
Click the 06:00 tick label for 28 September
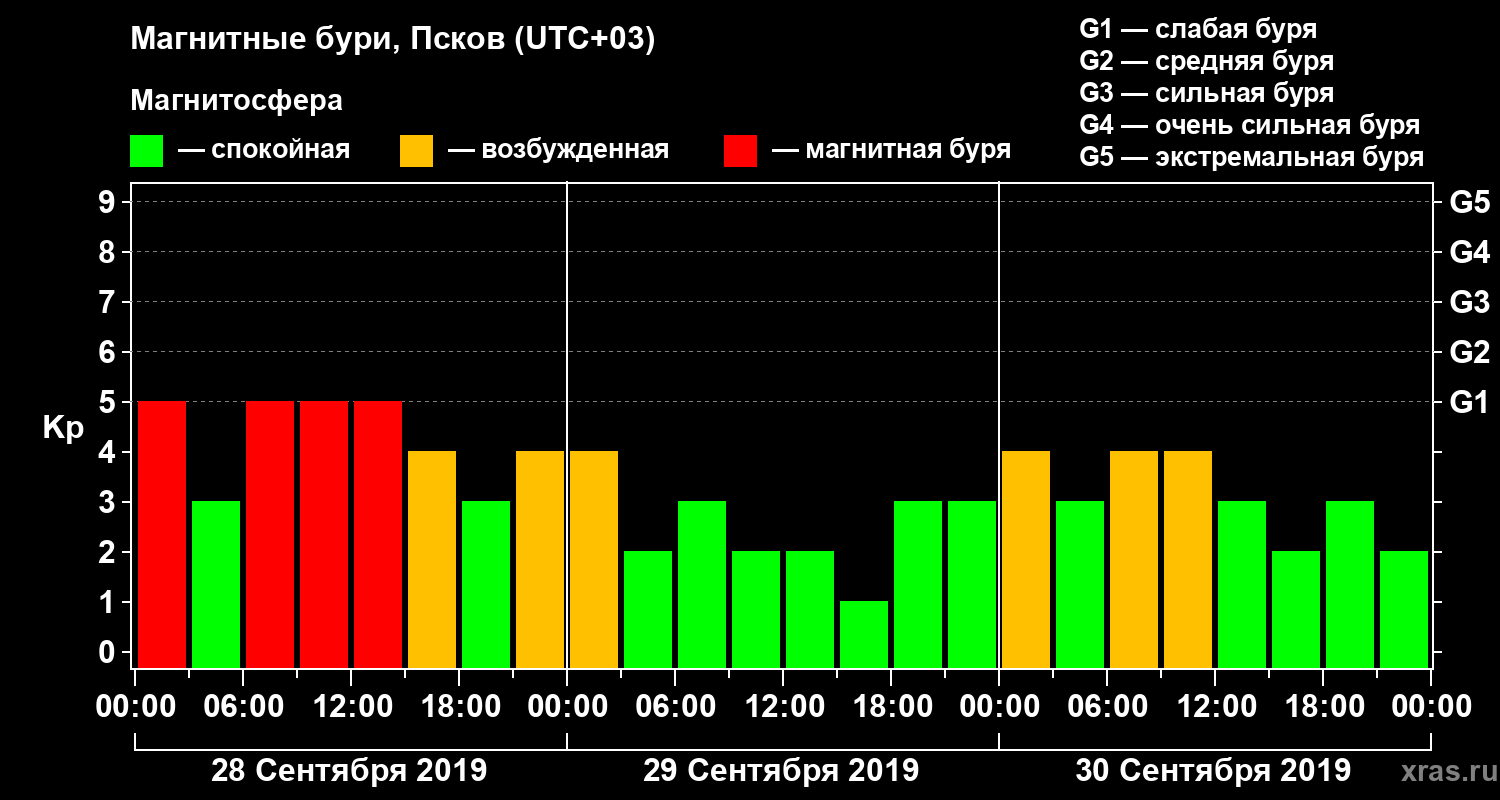click(x=243, y=707)
